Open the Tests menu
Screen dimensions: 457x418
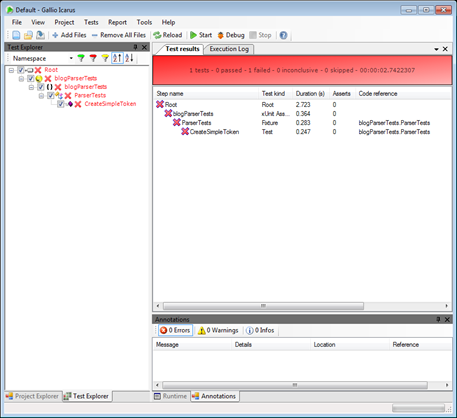(91, 22)
